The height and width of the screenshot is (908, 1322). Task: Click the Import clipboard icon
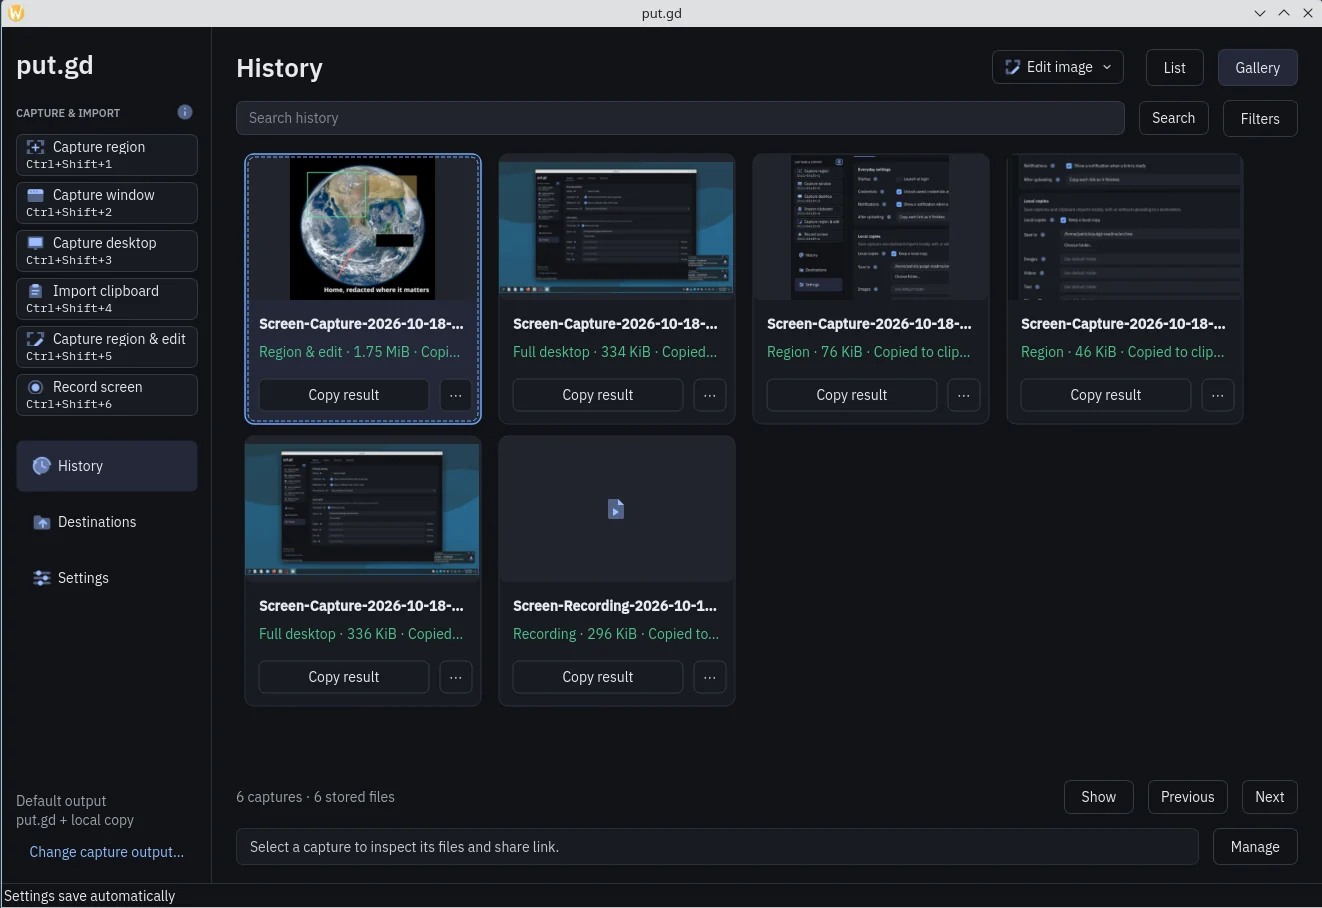point(36,291)
